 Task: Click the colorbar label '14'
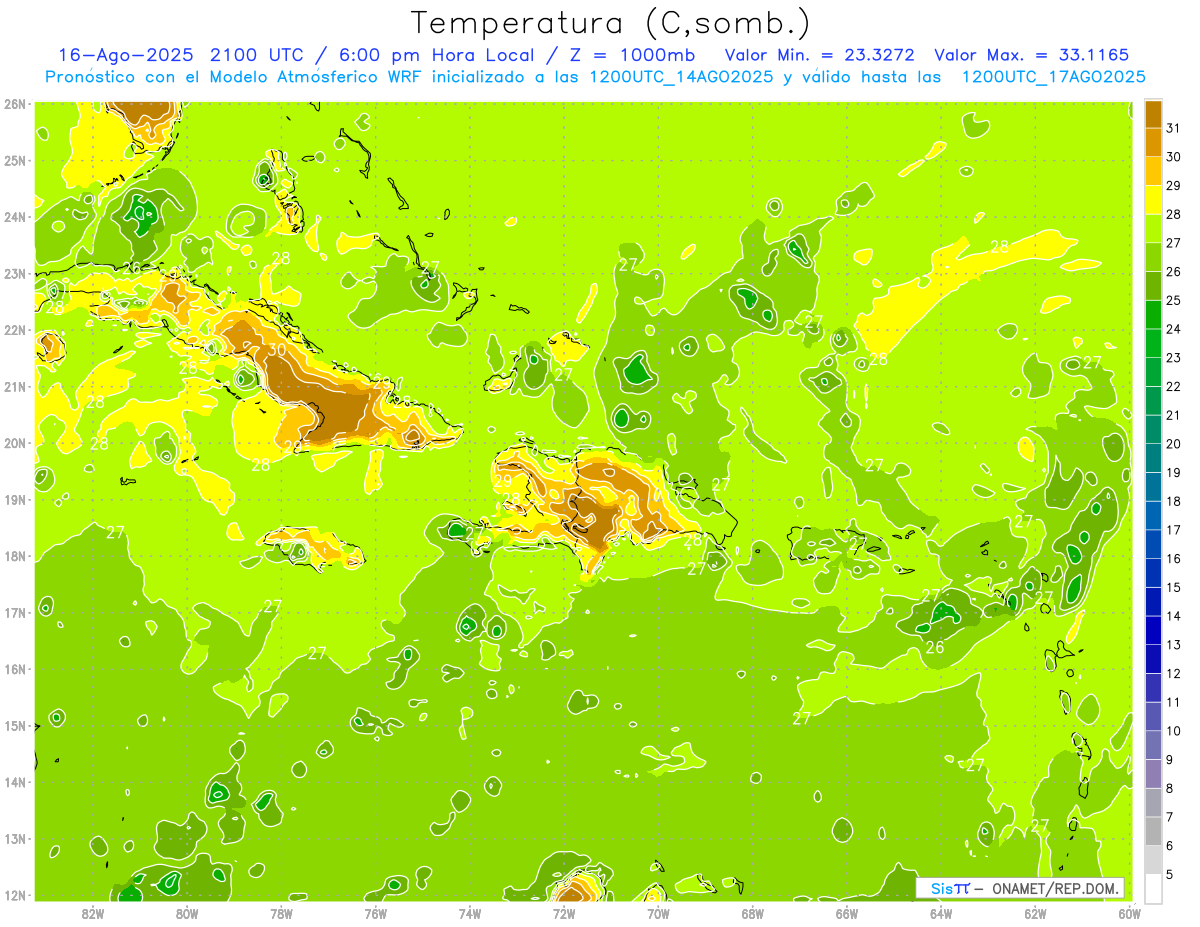[x=1174, y=616]
